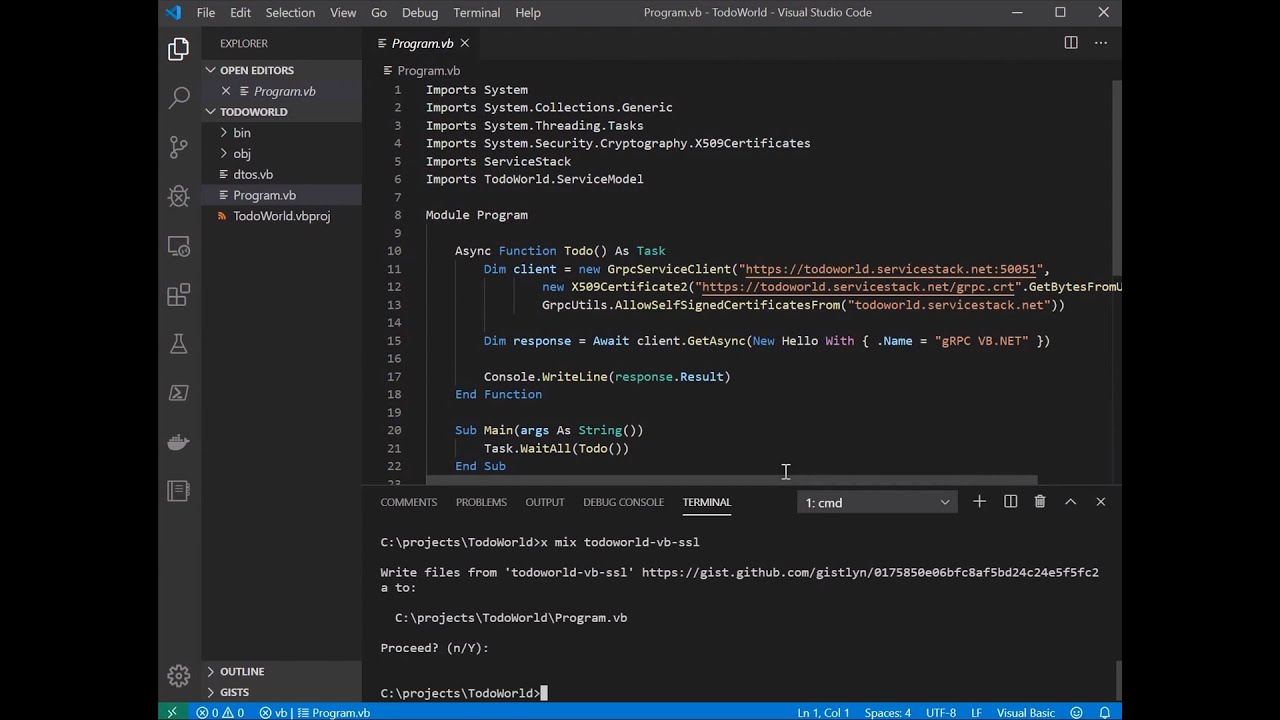This screenshot has height=720, width=1280.
Task: Expand the obj folder
Action: [281, 154]
